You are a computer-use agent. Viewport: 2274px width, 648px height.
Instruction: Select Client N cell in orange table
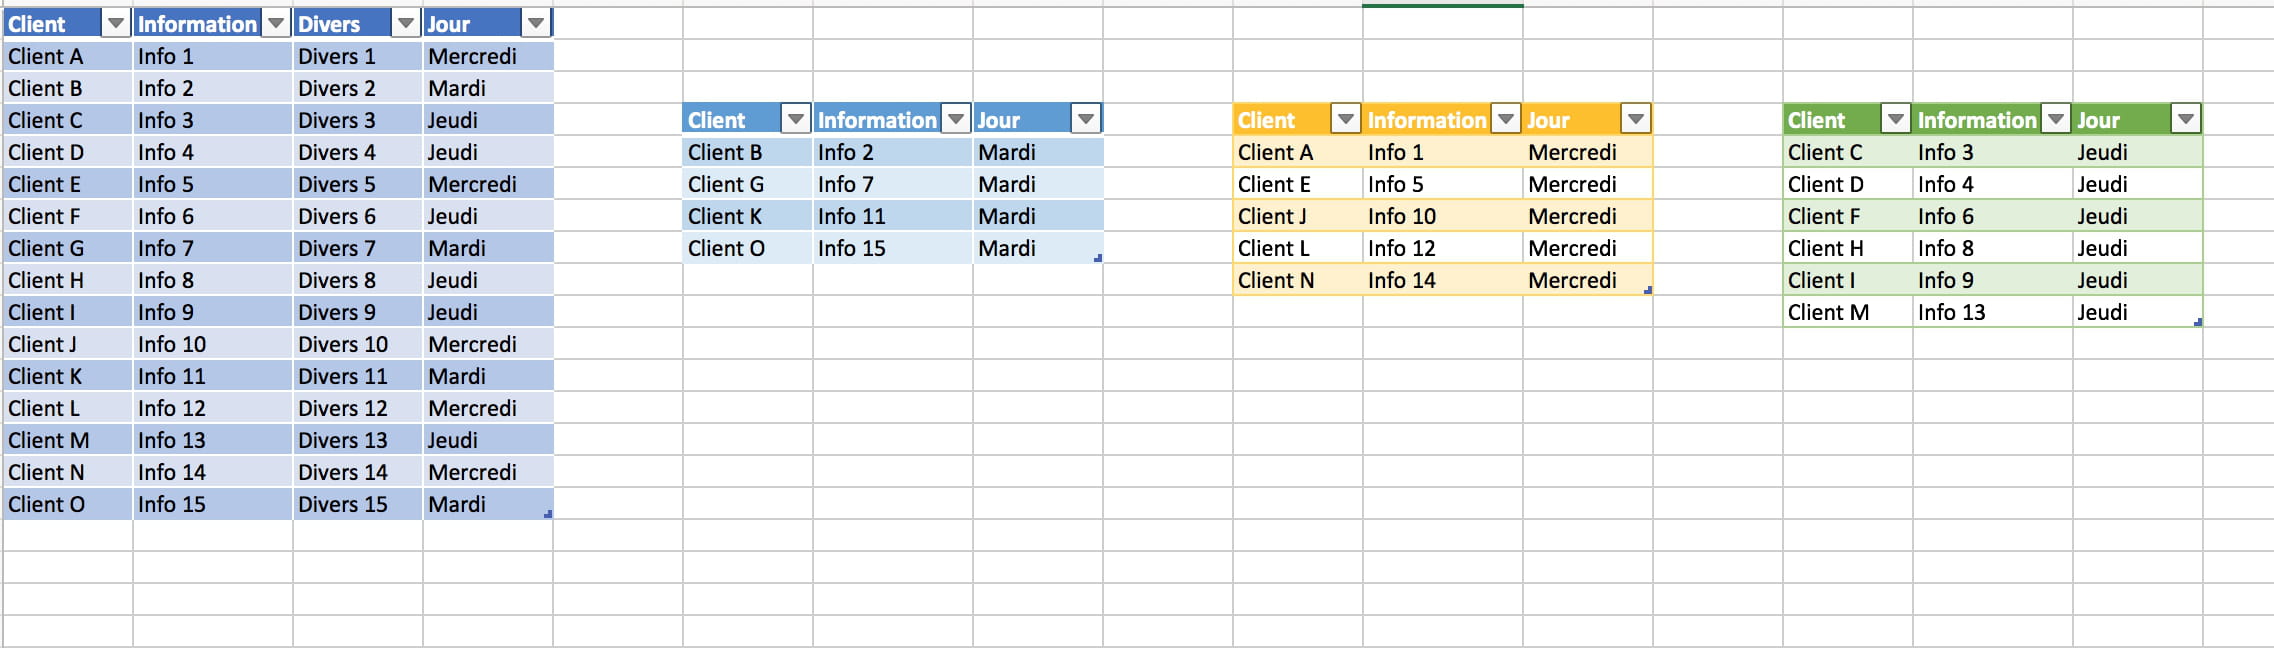(1298, 280)
